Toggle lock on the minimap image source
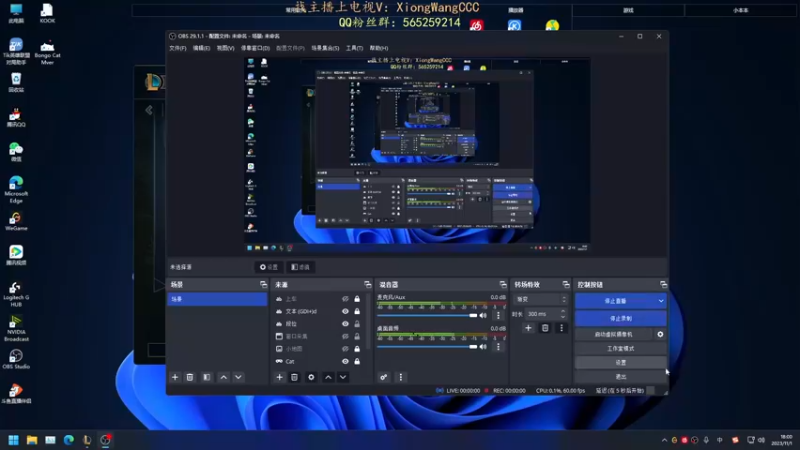The width and height of the screenshot is (800, 450). pos(357,349)
